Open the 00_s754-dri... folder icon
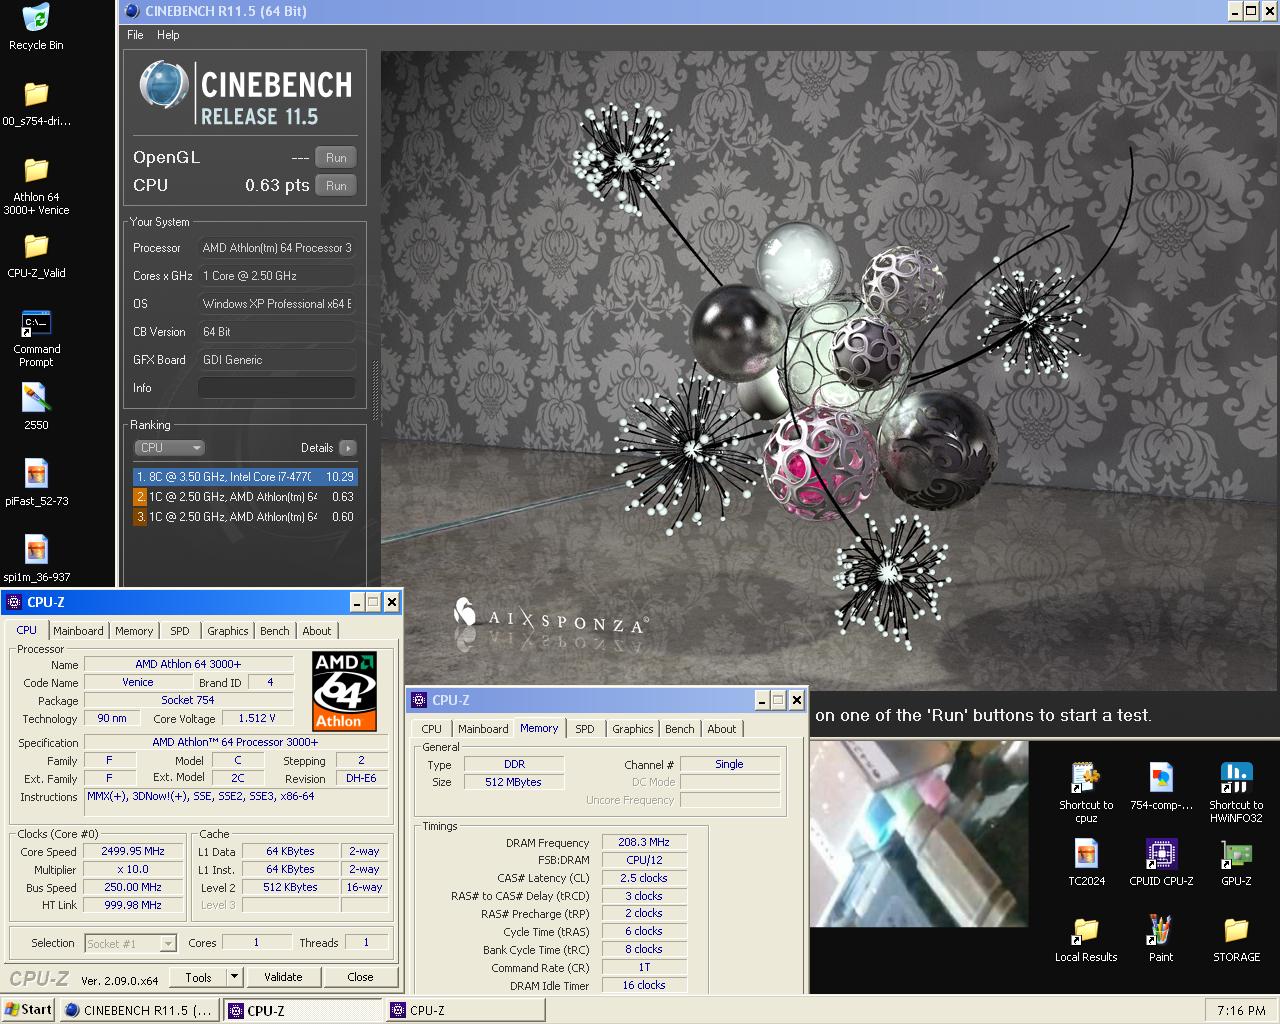1280x1024 pixels. 36,94
